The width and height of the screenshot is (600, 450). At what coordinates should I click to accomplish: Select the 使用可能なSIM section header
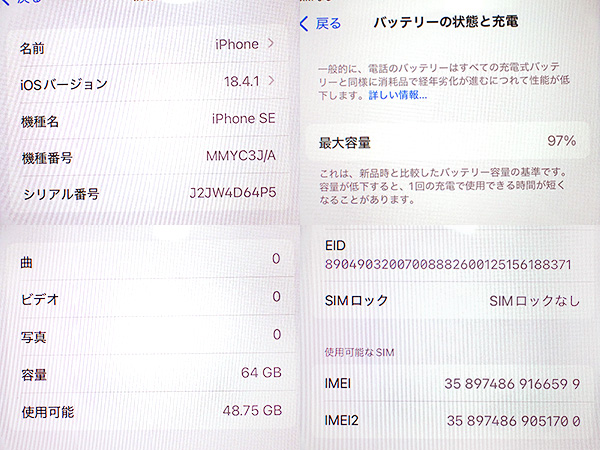359,352
